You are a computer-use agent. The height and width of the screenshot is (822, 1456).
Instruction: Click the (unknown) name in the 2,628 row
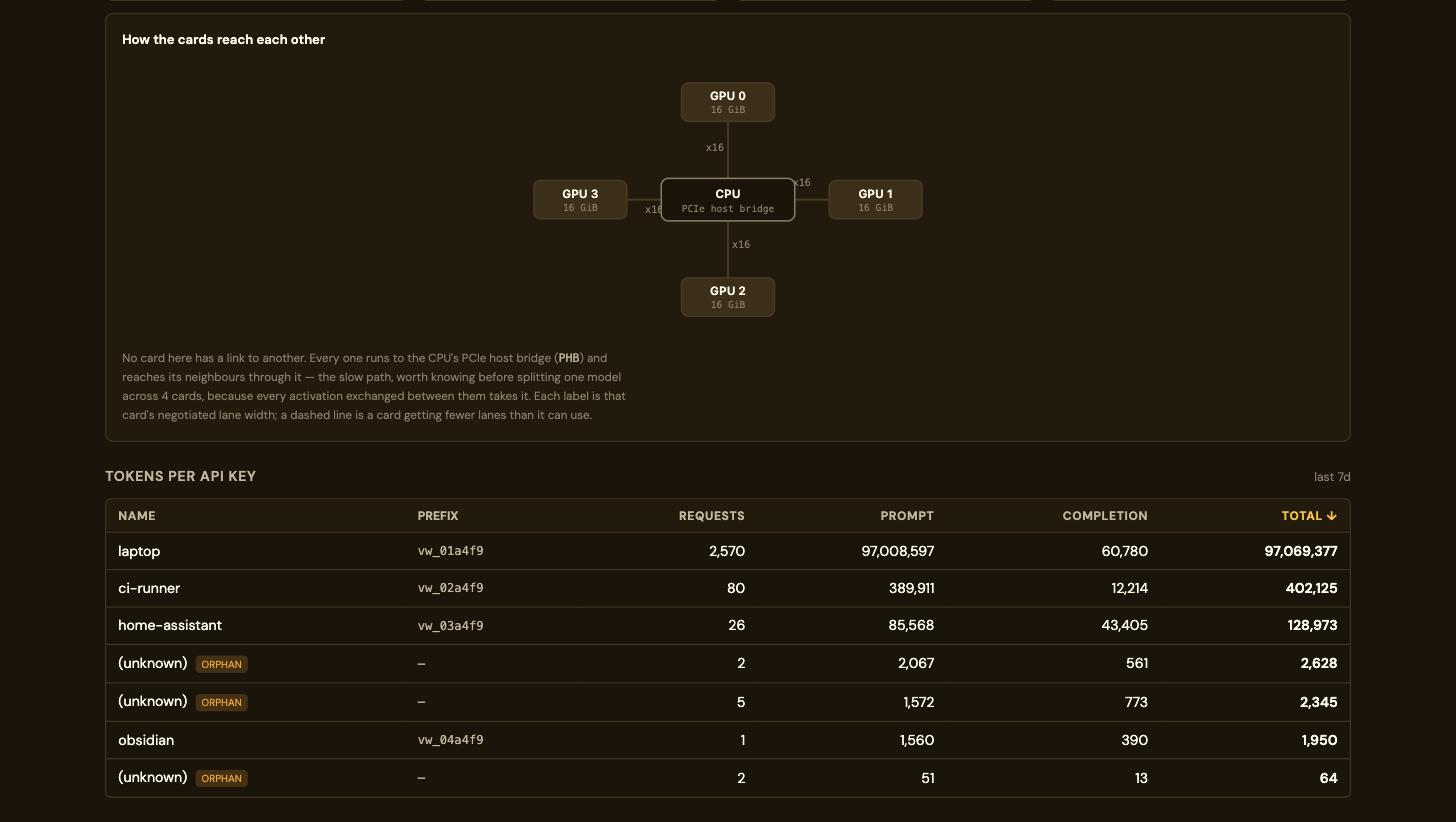153,663
